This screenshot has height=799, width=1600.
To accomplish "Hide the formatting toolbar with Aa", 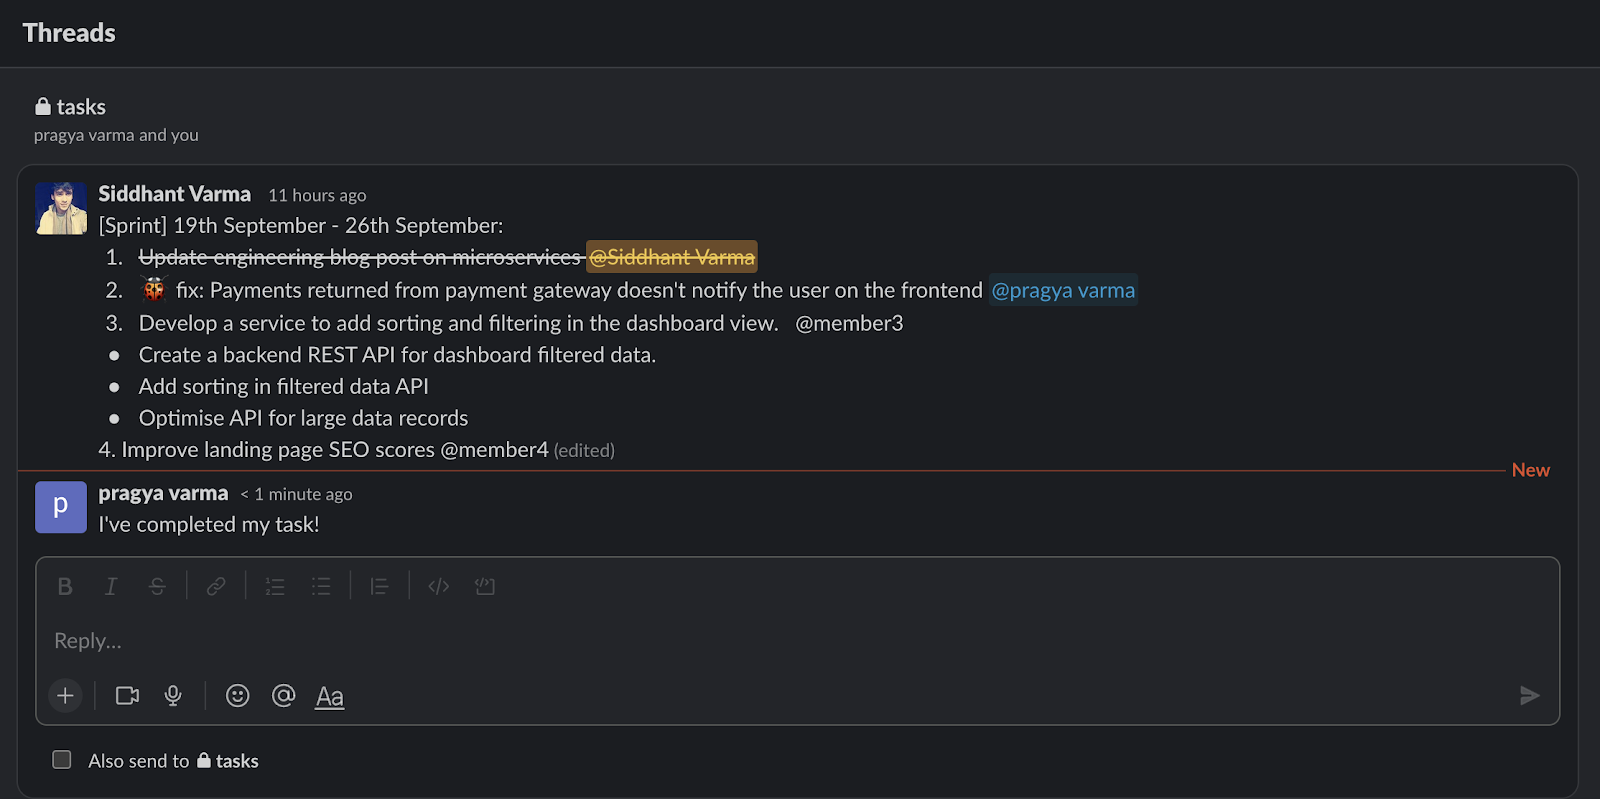I will tap(330, 697).
